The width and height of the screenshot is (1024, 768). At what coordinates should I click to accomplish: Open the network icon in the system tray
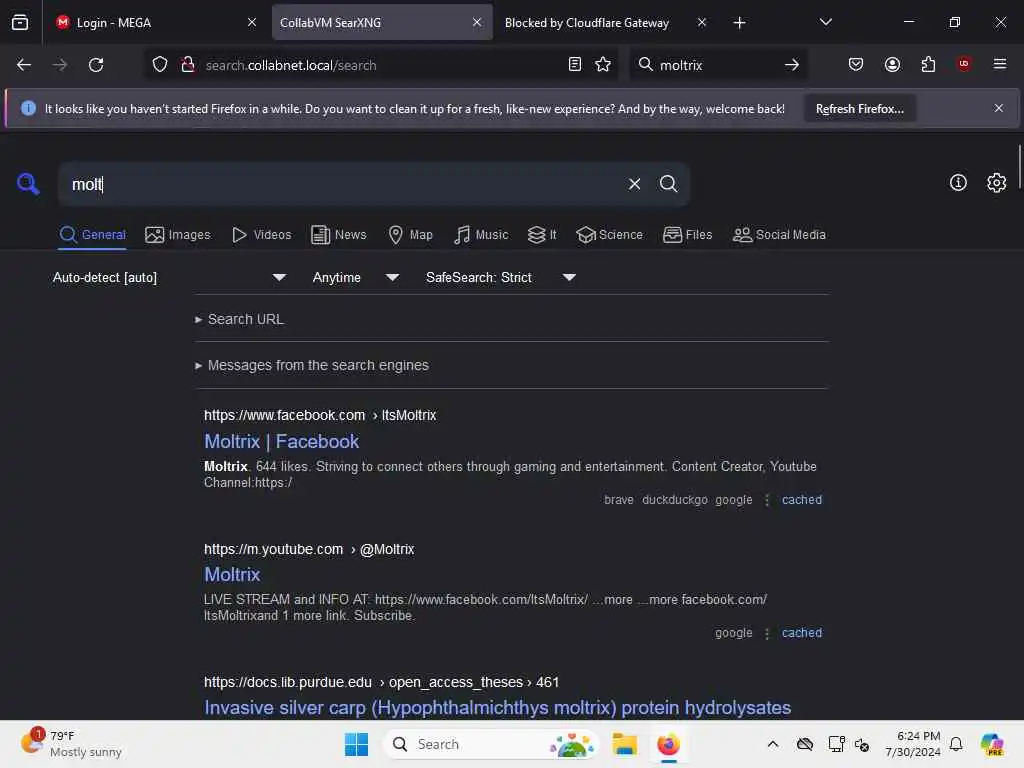tap(836, 744)
